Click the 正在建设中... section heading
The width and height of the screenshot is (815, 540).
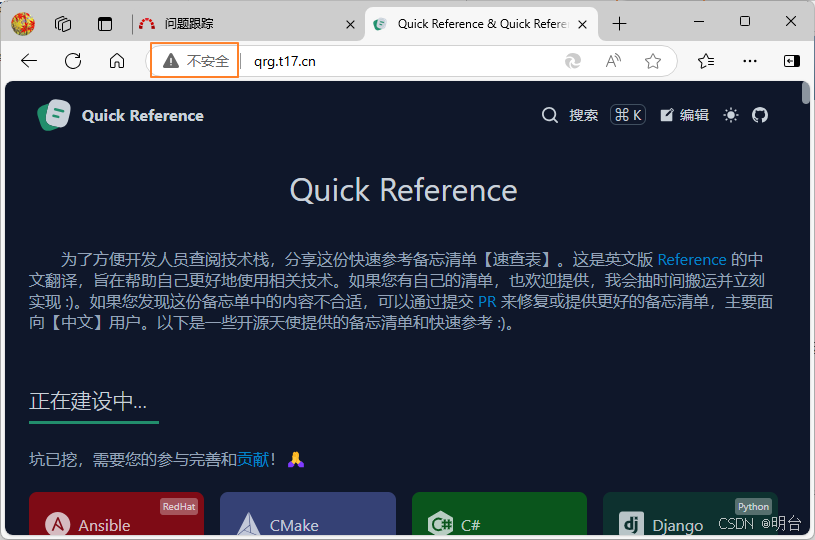point(88,401)
